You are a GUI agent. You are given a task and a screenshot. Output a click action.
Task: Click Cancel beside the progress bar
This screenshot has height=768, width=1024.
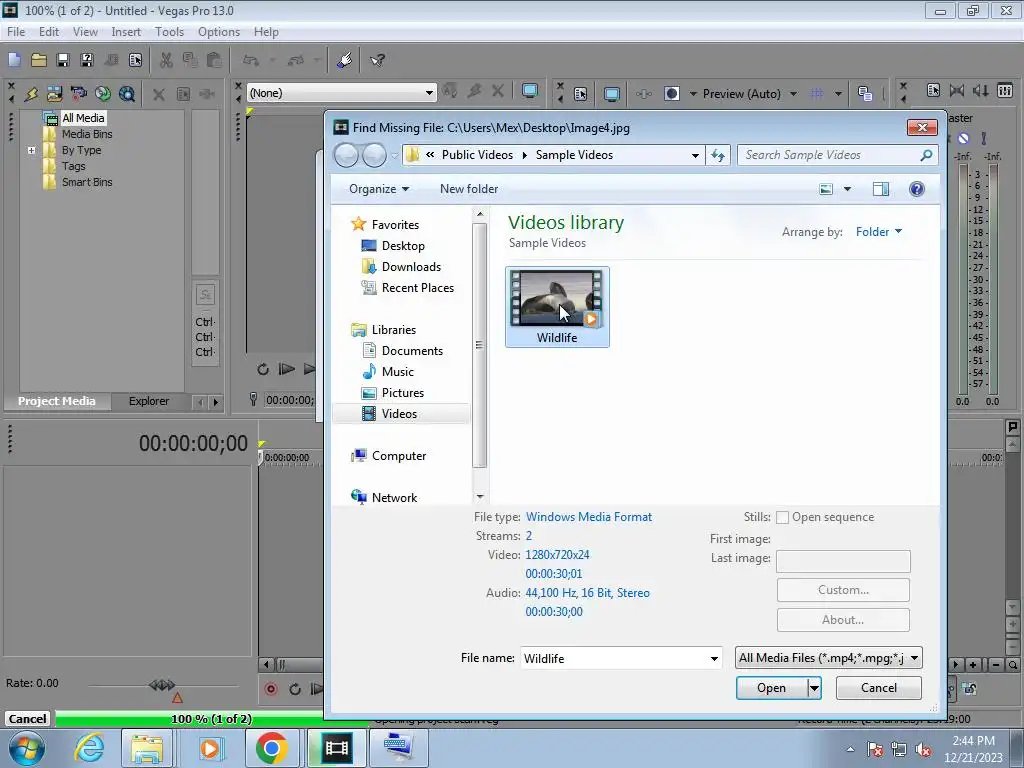pos(27,719)
